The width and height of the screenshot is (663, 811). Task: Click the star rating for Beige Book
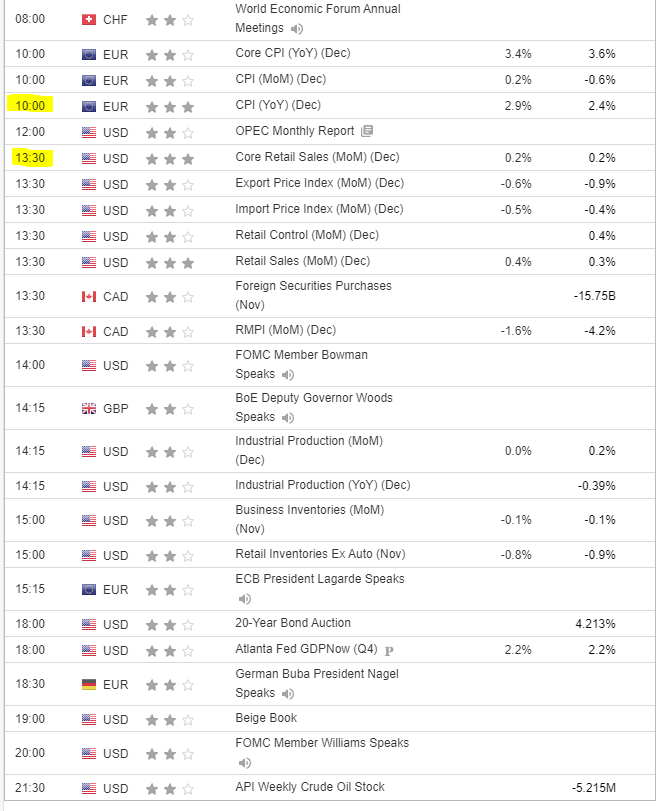pyautogui.click(x=170, y=719)
